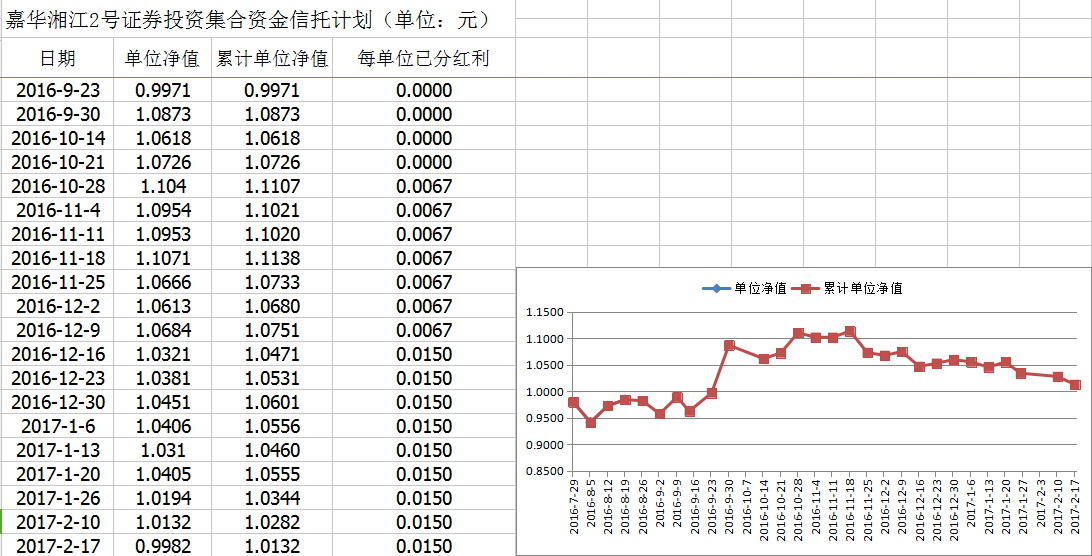This screenshot has height=556, width=1092.
Task: Click the cell containing 1.1138
Action: pos(272,258)
